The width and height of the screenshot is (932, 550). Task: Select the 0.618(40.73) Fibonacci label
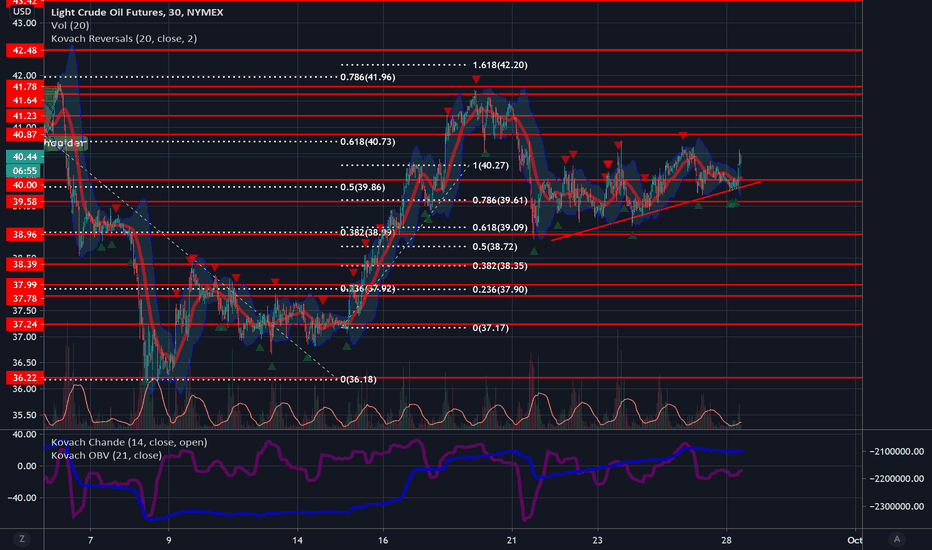pos(367,142)
